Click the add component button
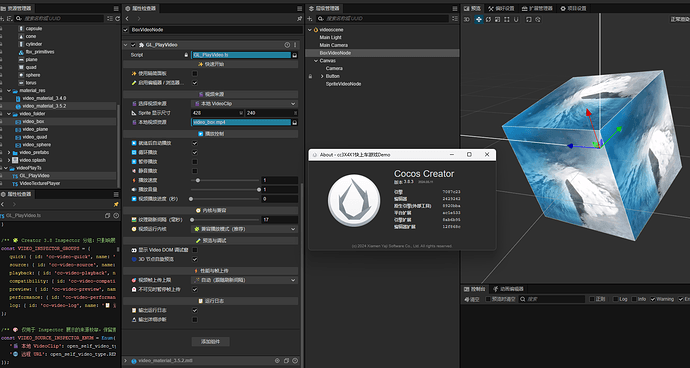Viewport: 690px width, 368px height. (210, 342)
